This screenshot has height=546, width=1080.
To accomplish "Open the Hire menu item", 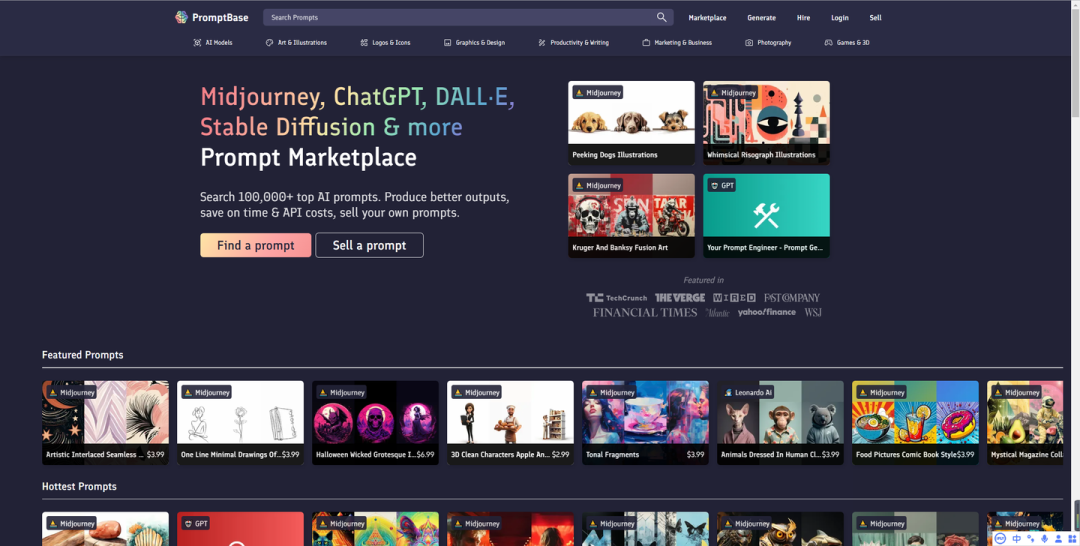I will click(803, 18).
